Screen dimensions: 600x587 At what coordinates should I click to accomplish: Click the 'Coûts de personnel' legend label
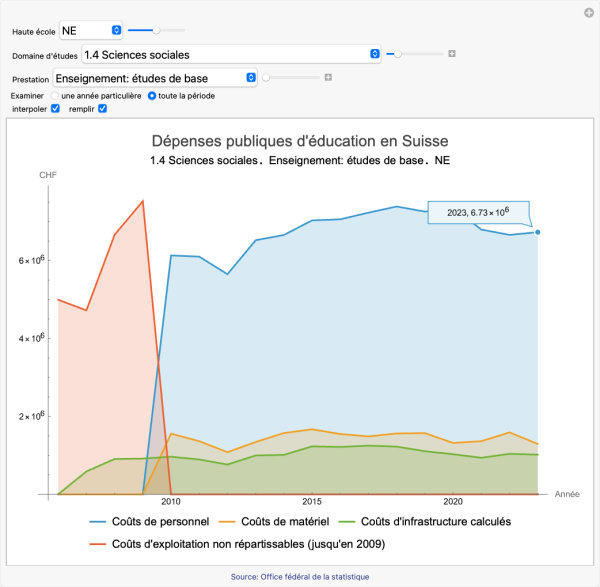(157, 521)
